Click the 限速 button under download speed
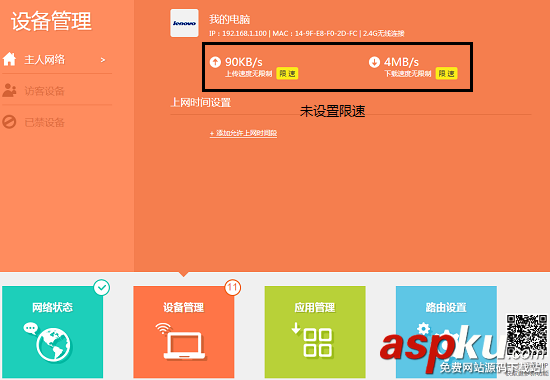Screen dimensions: 550x380 tap(447, 73)
